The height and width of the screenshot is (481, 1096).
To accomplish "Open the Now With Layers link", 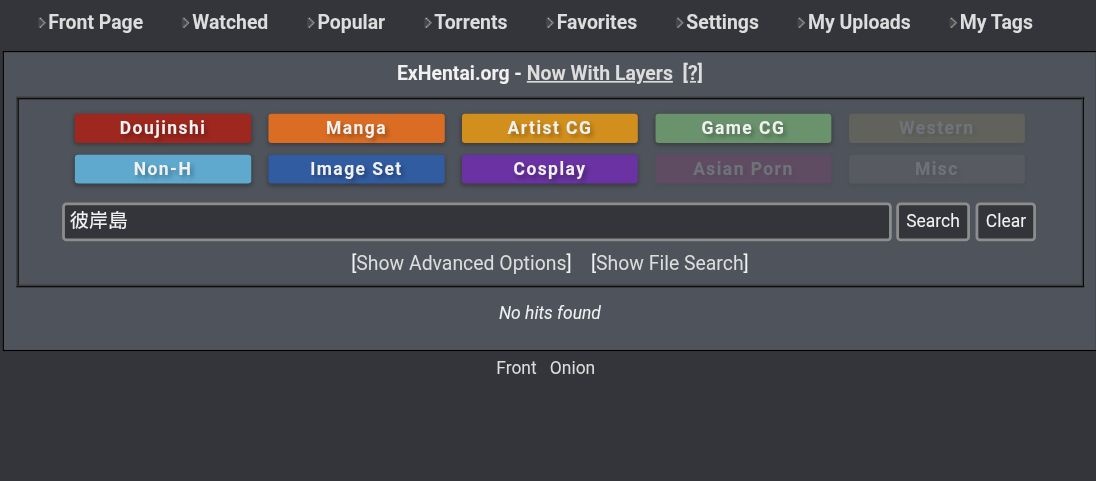I will click(599, 73).
